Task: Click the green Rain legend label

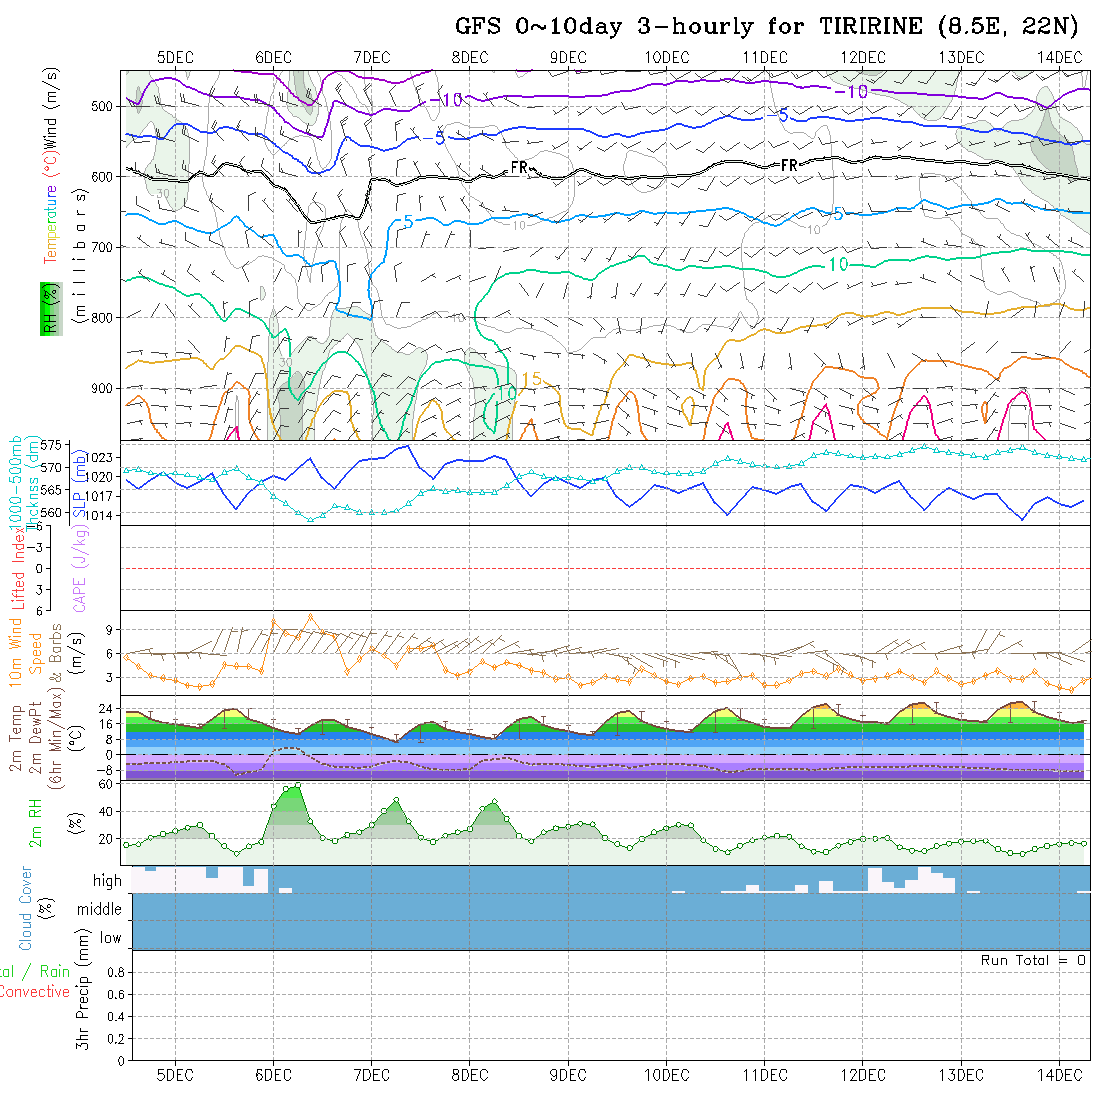Action: [x=54, y=972]
